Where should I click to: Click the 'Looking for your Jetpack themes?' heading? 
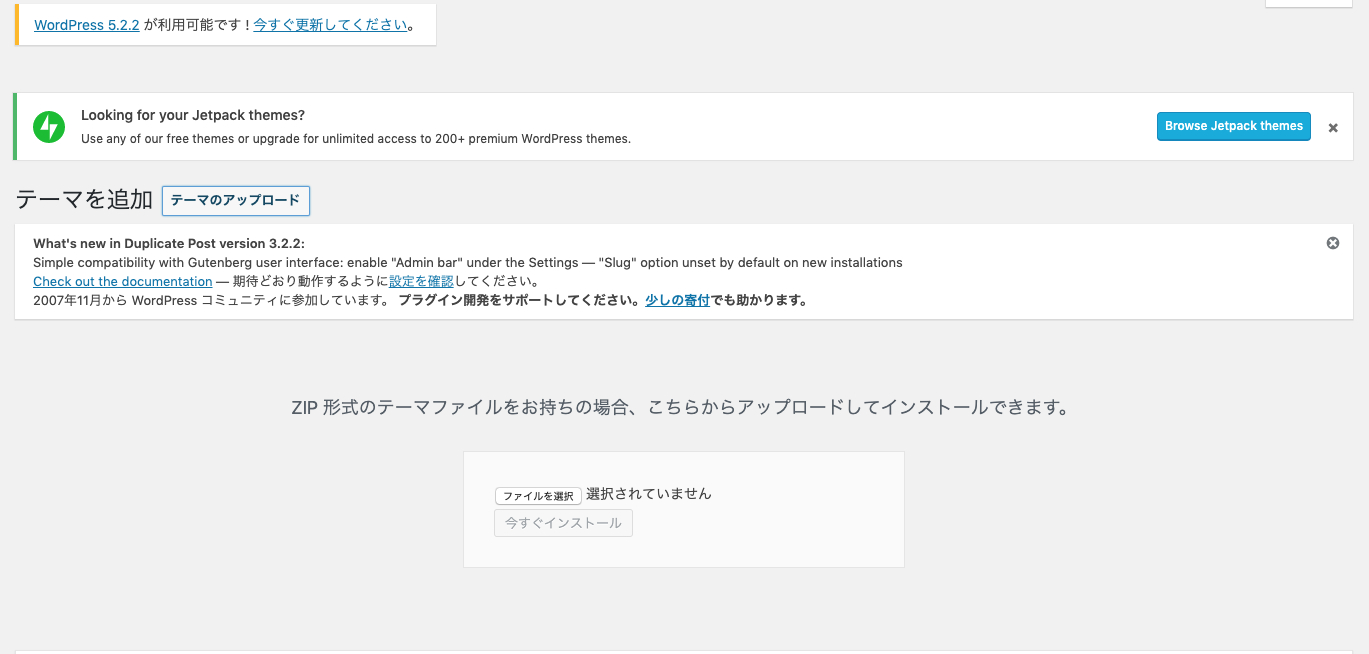[x=193, y=116]
